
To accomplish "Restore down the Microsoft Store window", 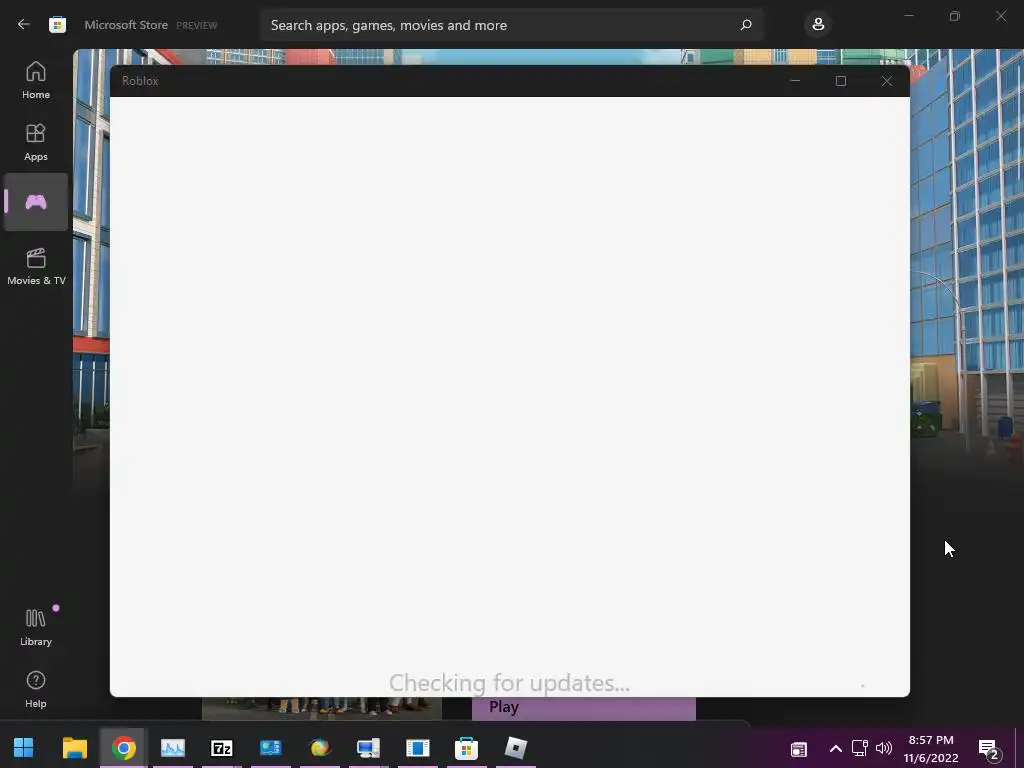I will [x=955, y=16].
